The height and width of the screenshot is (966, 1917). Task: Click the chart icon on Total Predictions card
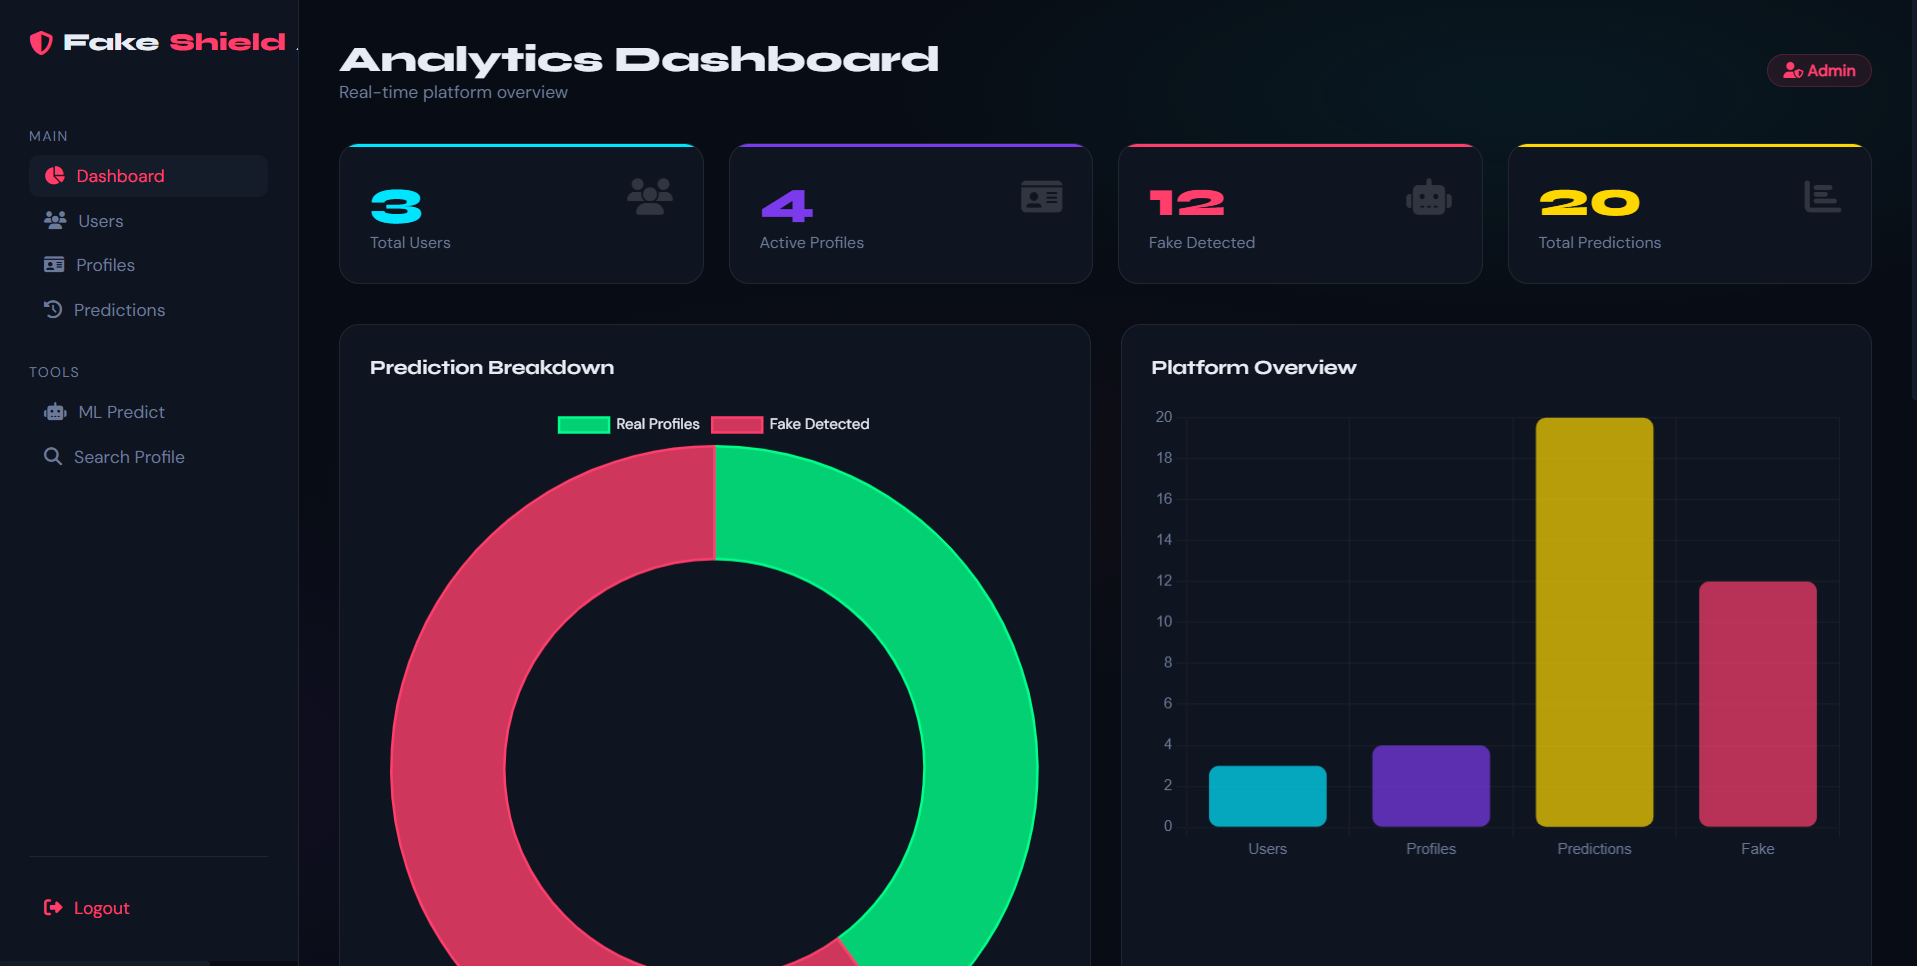point(1822,196)
